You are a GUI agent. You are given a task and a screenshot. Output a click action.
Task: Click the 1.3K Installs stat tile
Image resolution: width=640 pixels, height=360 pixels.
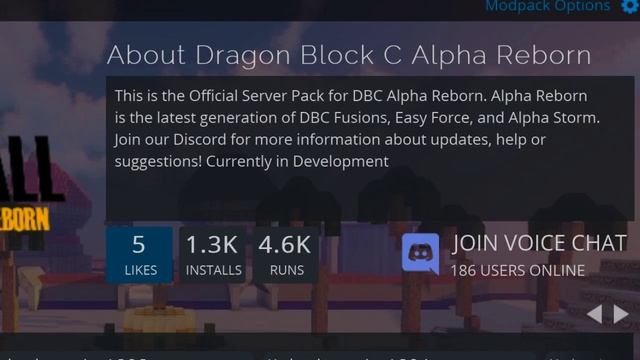(213, 255)
